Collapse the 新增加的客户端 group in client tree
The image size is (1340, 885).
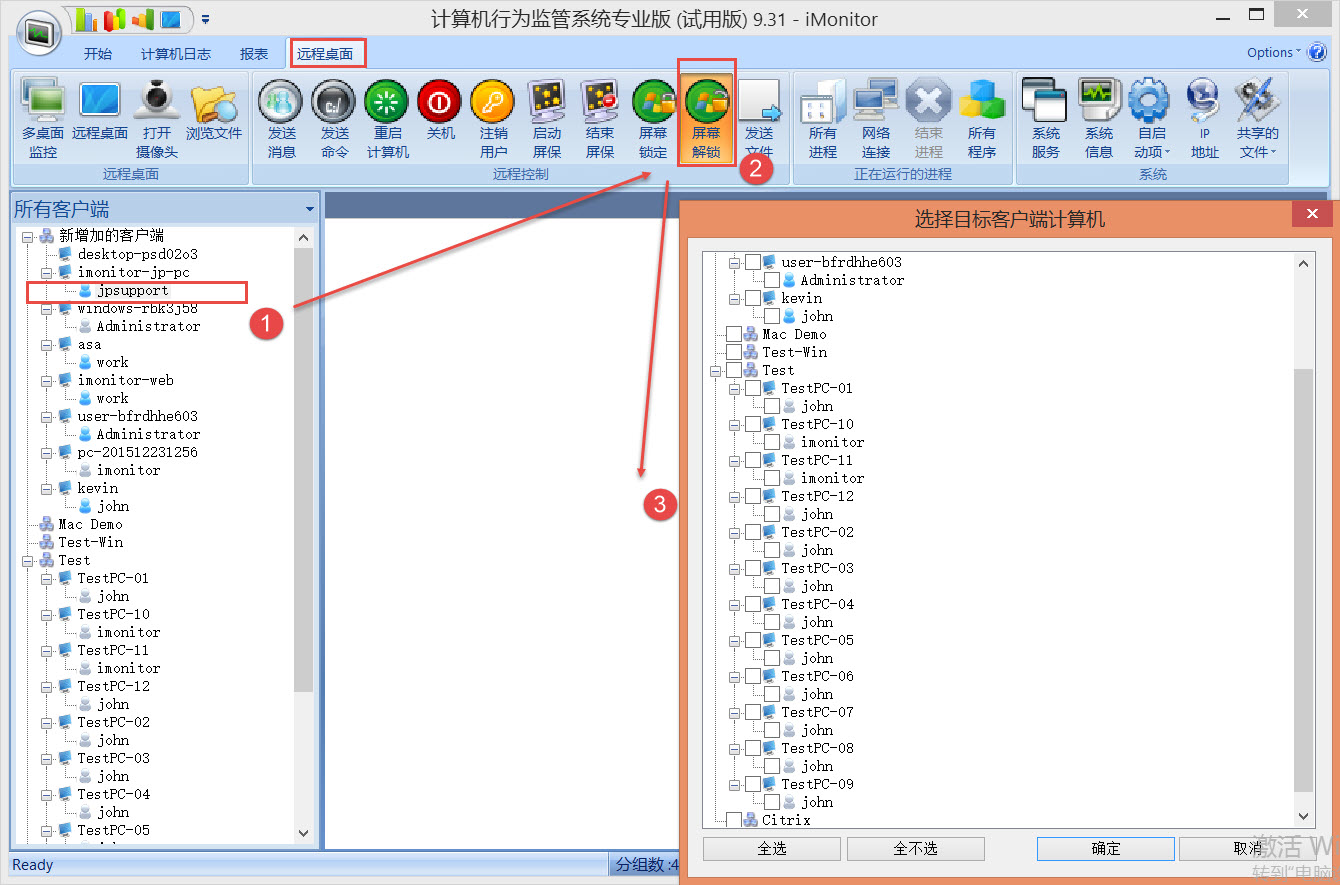[x=27, y=236]
